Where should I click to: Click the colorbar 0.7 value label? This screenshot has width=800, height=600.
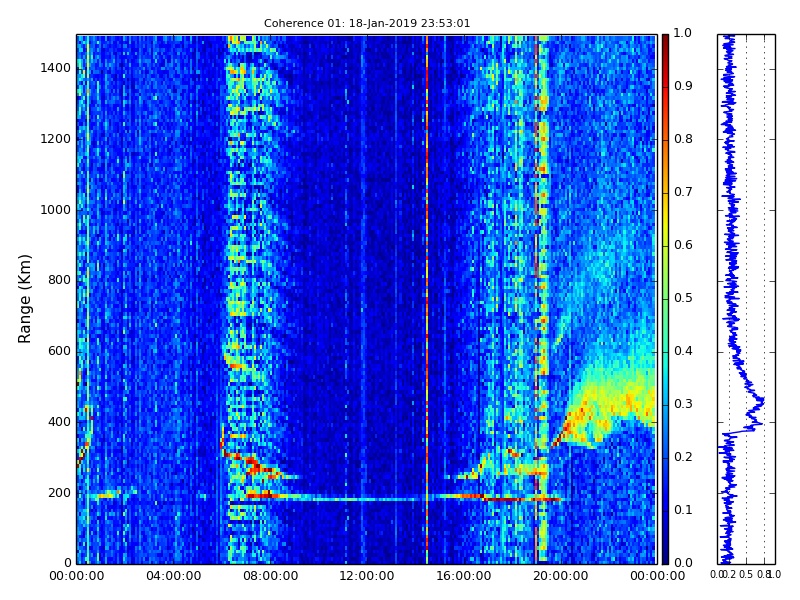click(x=683, y=192)
